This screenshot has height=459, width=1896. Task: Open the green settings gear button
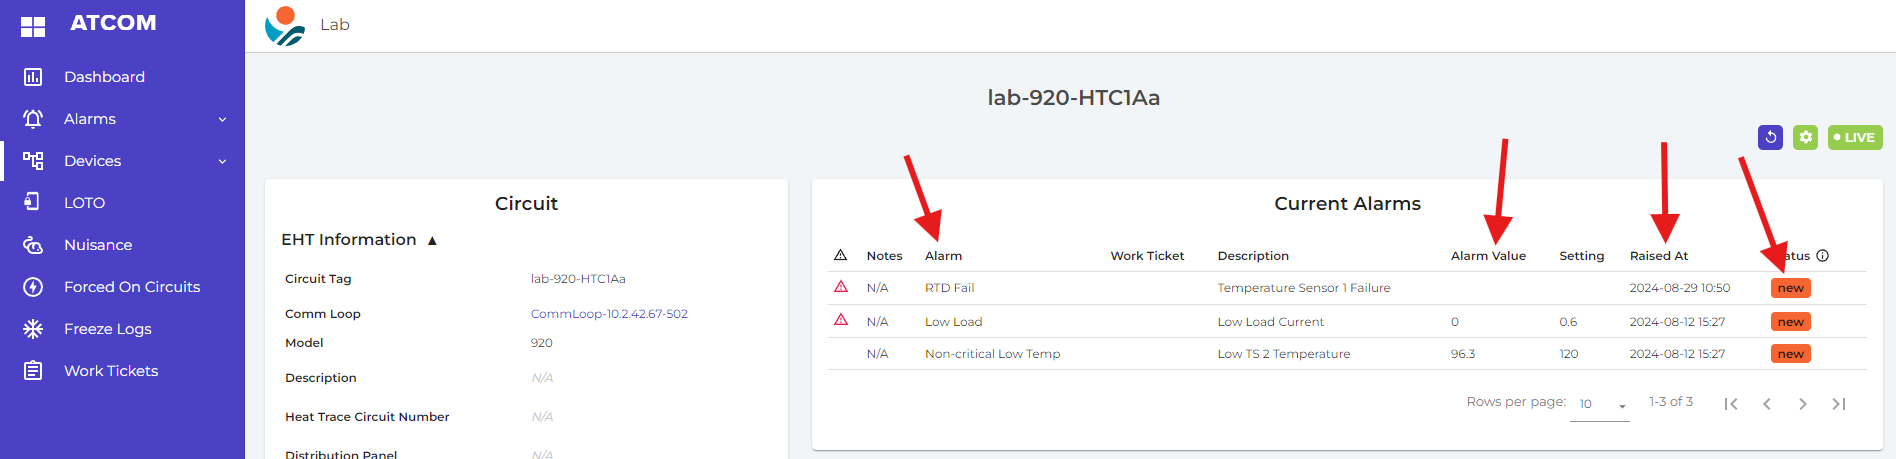(1805, 137)
